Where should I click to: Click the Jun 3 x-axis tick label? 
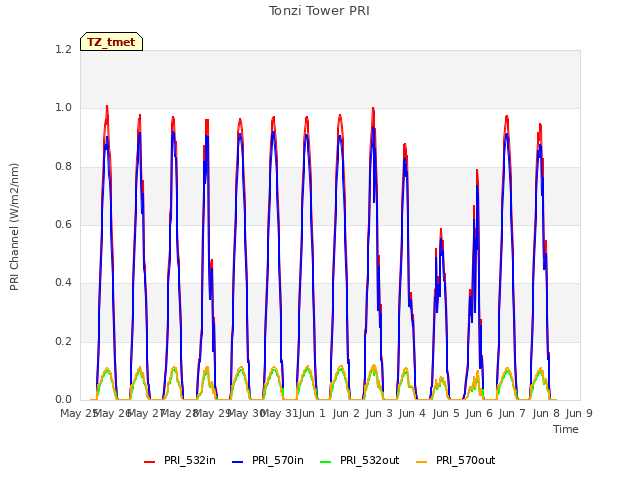click(379, 413)
